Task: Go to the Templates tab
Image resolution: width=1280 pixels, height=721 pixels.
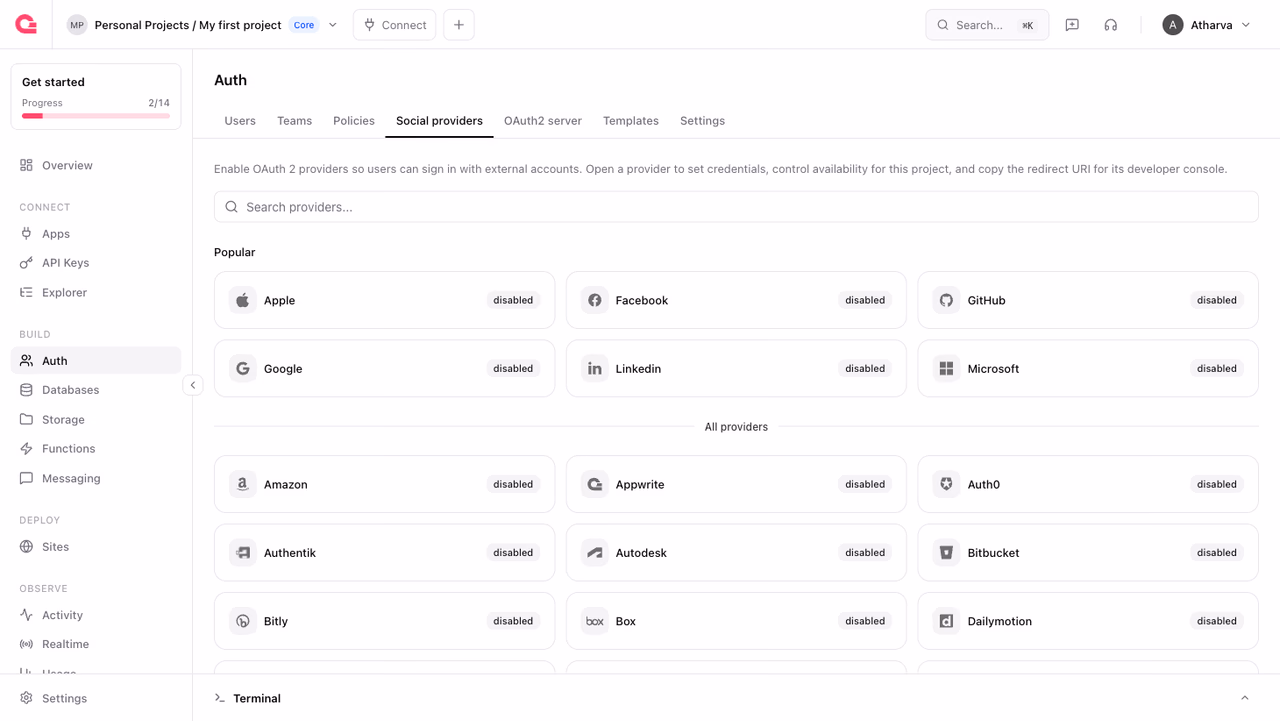Action: [631, 121]
